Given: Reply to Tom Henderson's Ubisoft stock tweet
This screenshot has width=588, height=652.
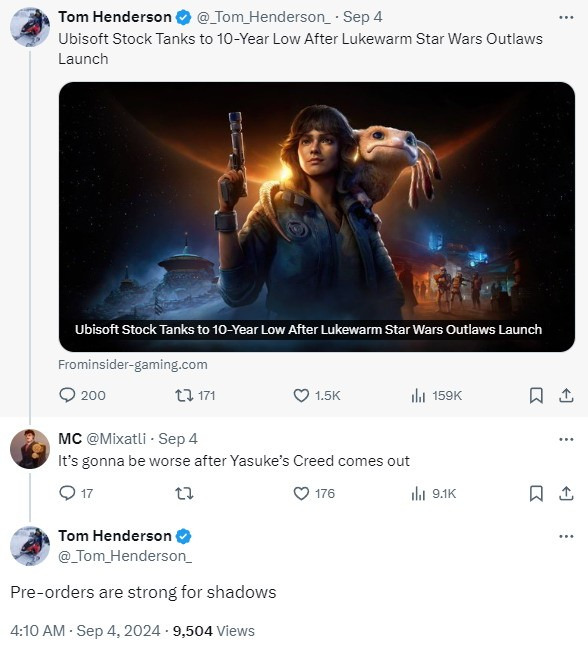Looking at the screenshot, I should pyautogui.click(x=82, y=395).
